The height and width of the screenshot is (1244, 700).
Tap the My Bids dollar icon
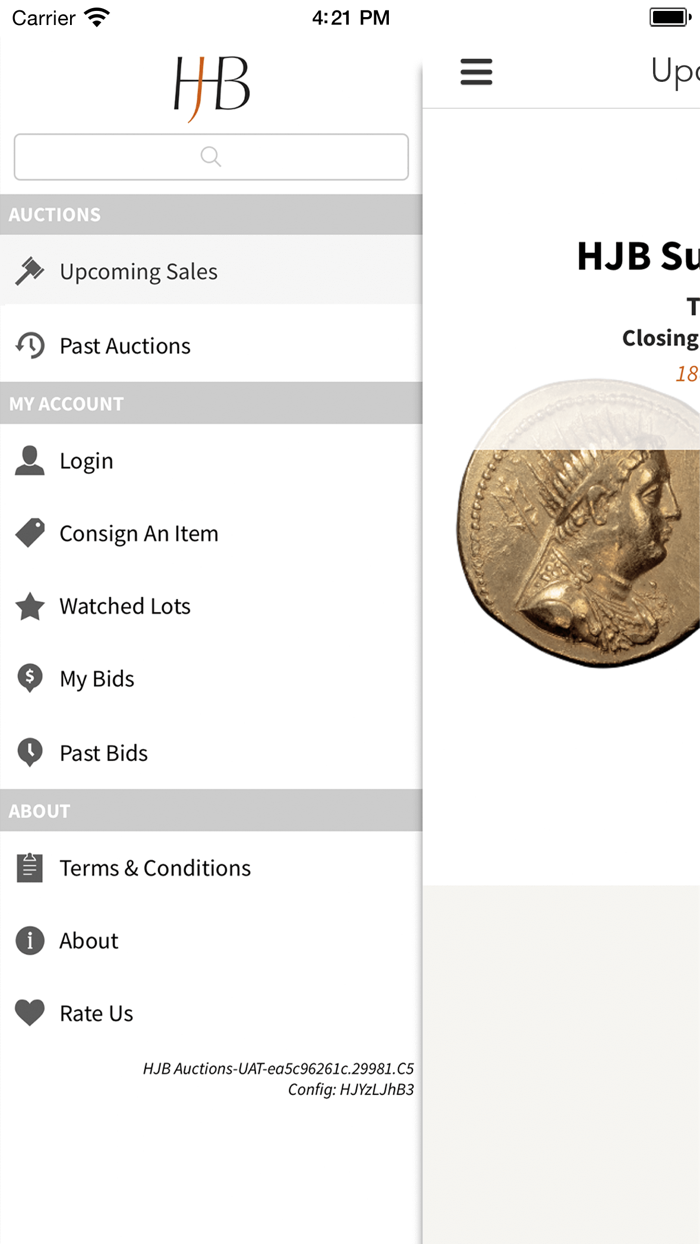[30, 678]
